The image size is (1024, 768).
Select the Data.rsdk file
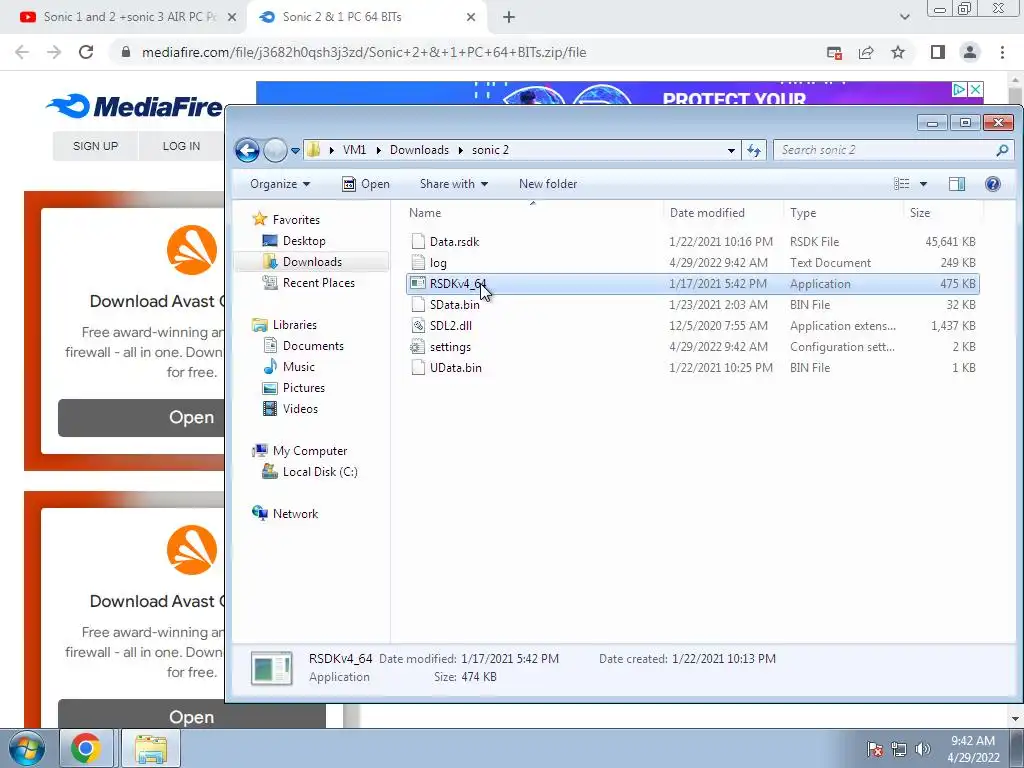[692, 242]
